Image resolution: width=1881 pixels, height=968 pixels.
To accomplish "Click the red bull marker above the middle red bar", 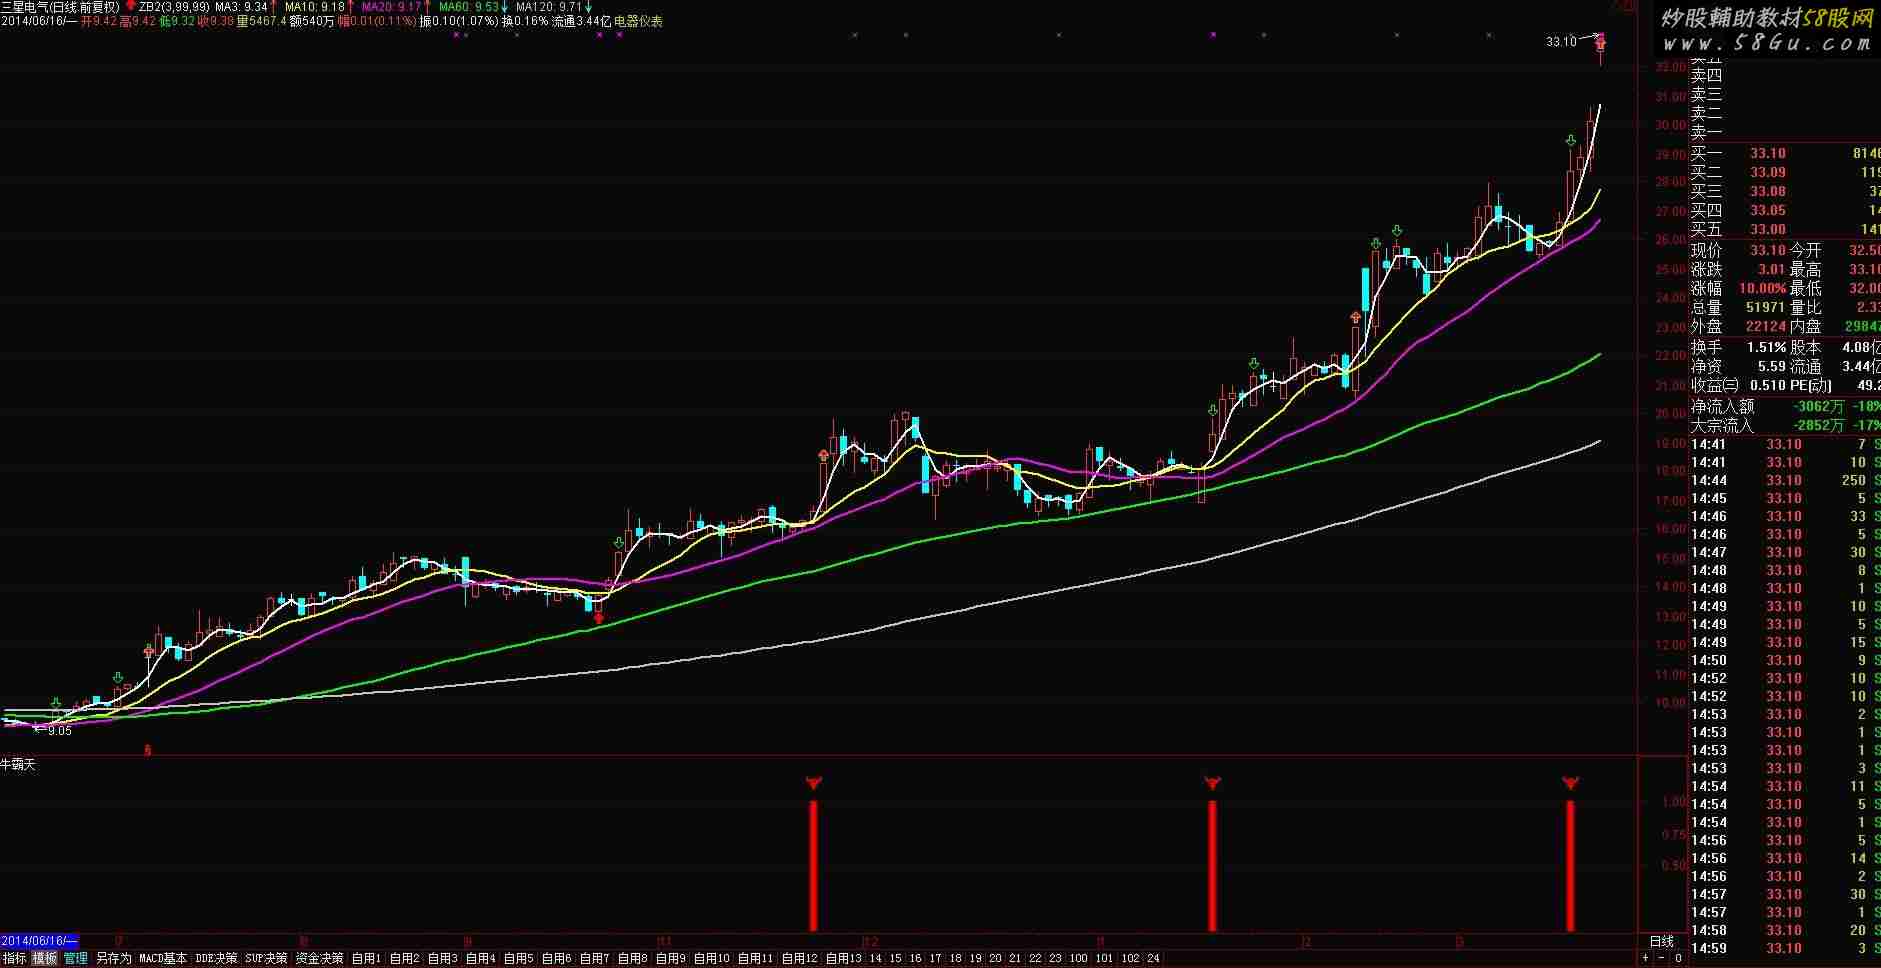I will pyautogui.click(x=1212, y=782).
